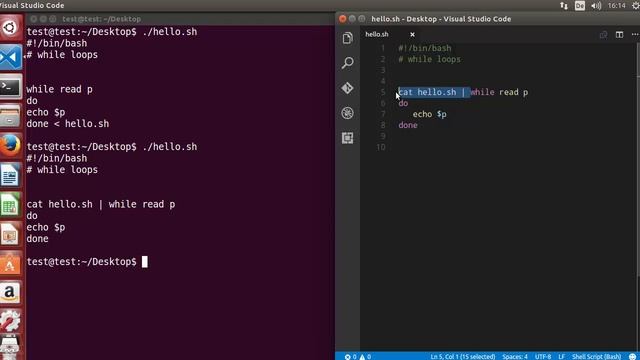
Task: Change indentation via 'Spaces: 4'
Action: click(515, 356)
